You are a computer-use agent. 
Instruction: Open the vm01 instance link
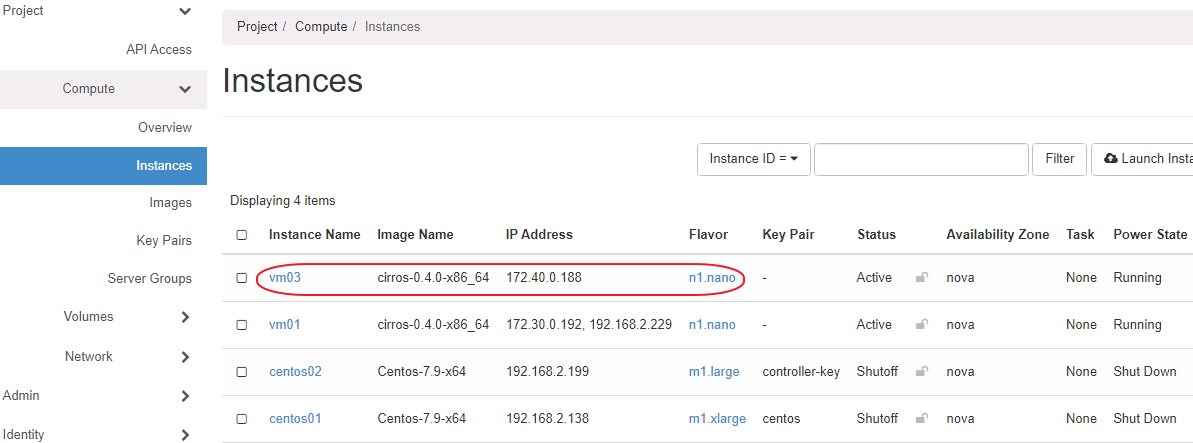point(284,325)
